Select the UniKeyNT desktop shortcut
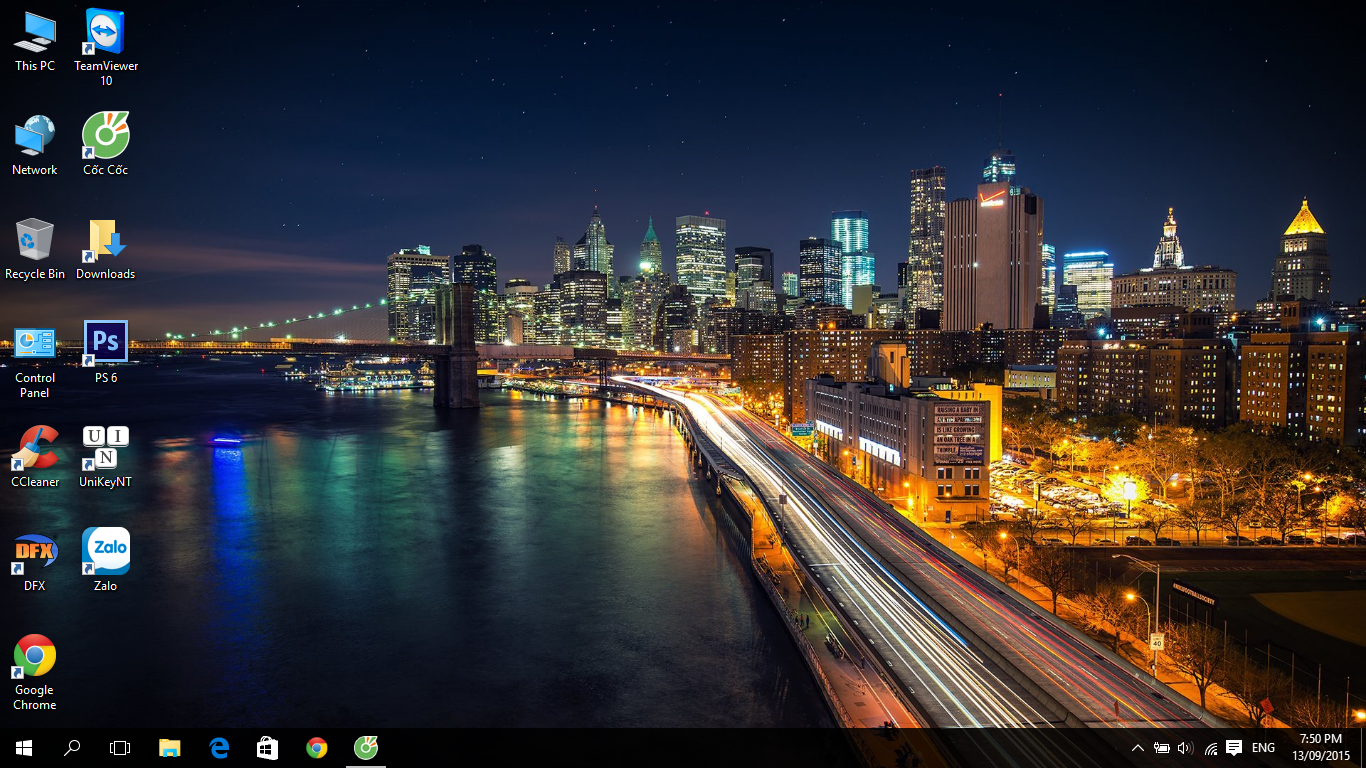1366x768 pixels. [106, 458]
